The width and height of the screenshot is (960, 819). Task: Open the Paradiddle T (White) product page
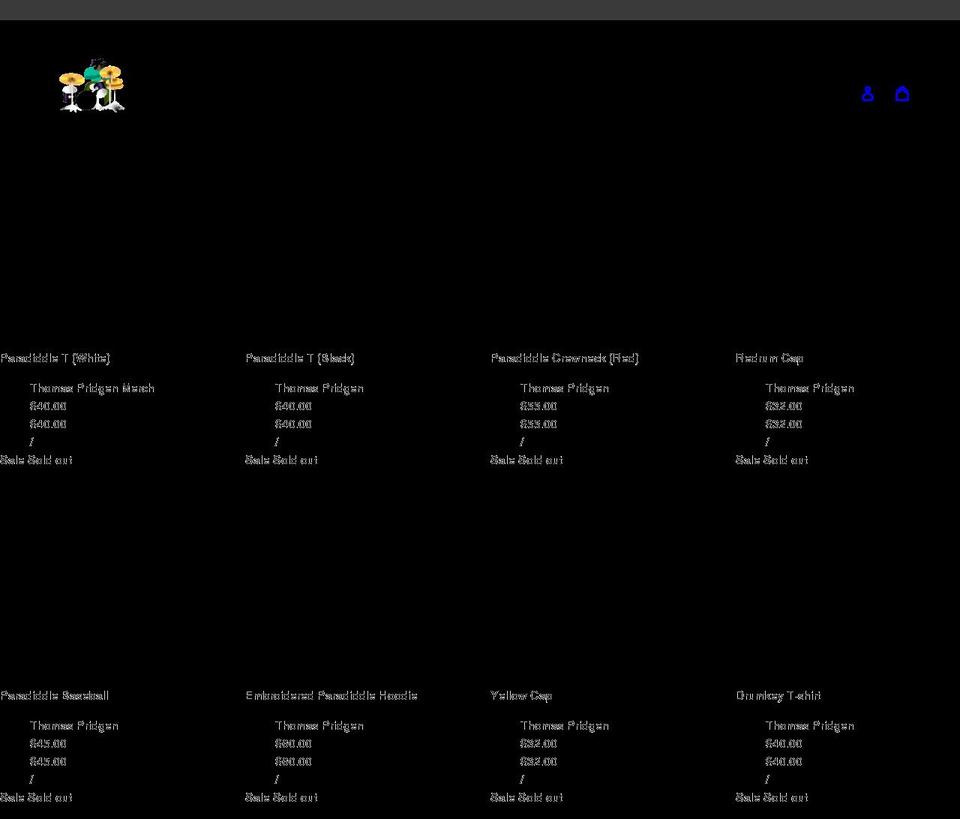55,358
